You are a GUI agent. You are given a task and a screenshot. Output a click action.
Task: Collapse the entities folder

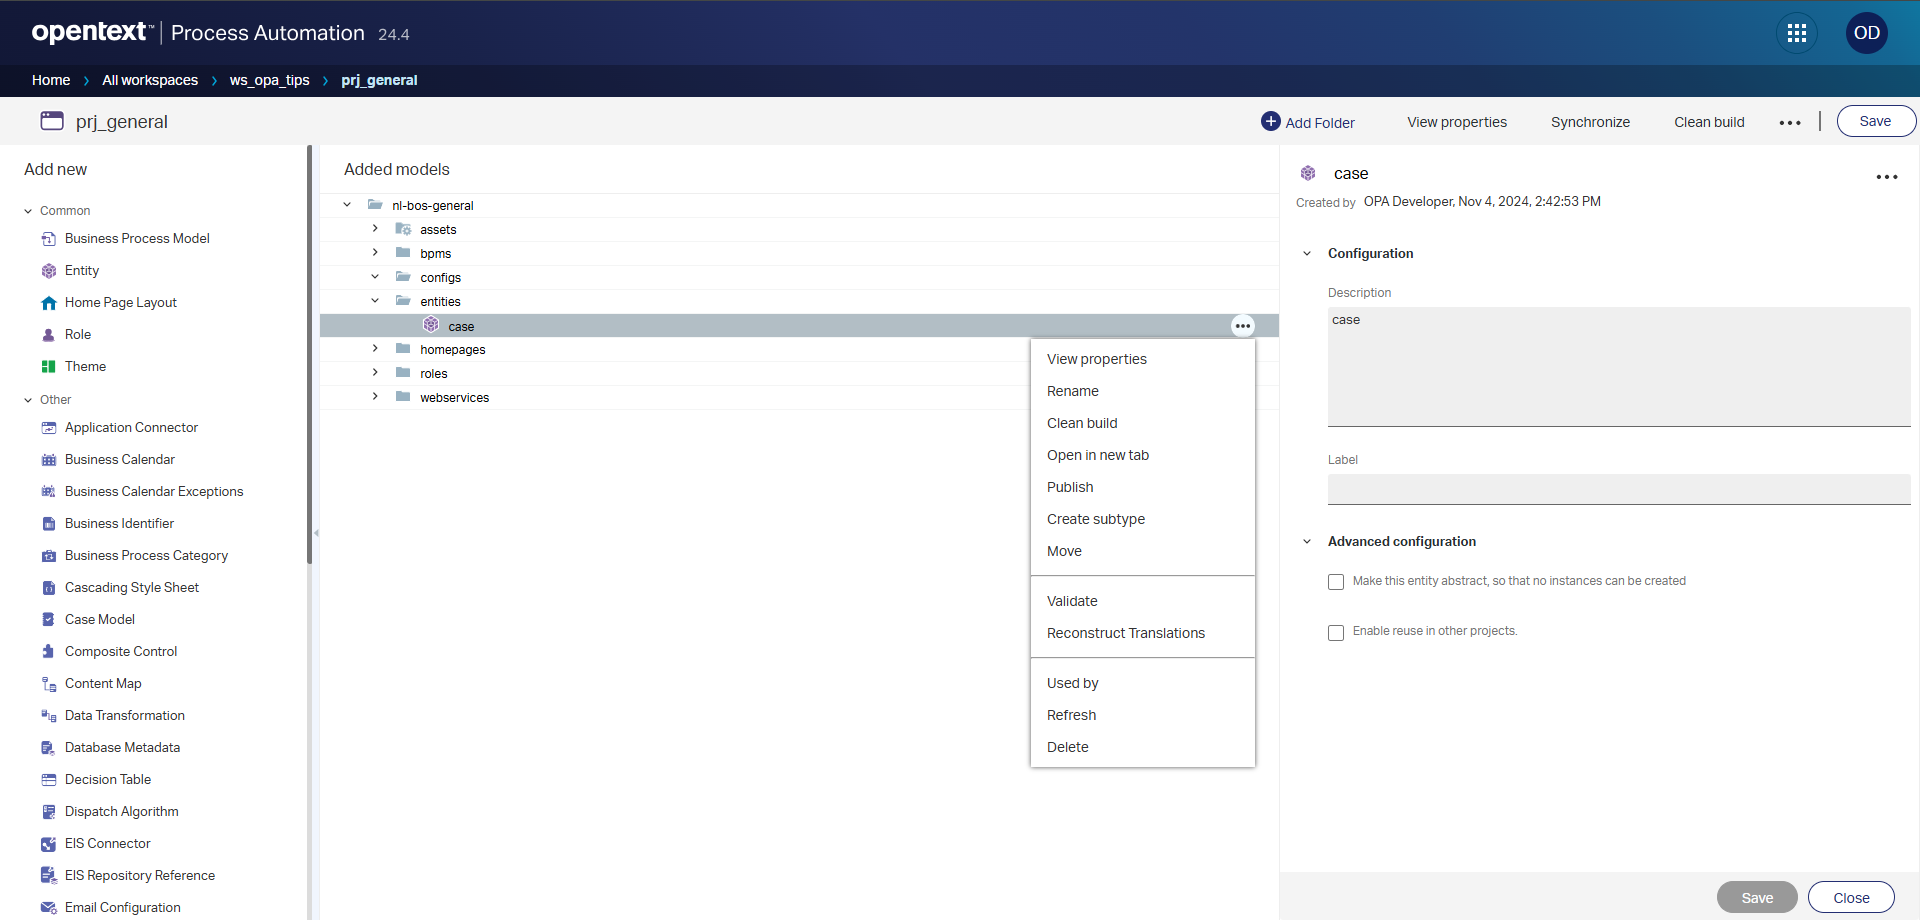pyautogui.click(x=375, y=301)
